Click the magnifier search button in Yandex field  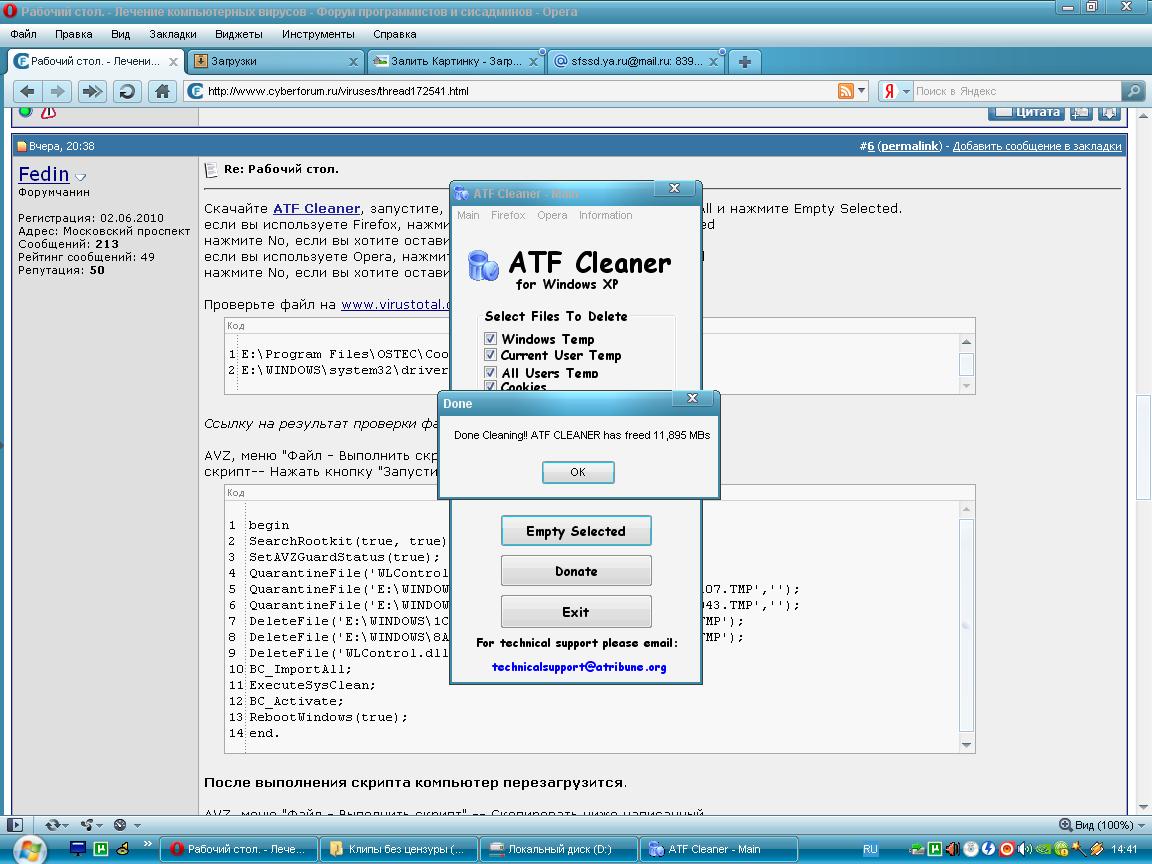pyautogui.click(x=1134, y=91)
